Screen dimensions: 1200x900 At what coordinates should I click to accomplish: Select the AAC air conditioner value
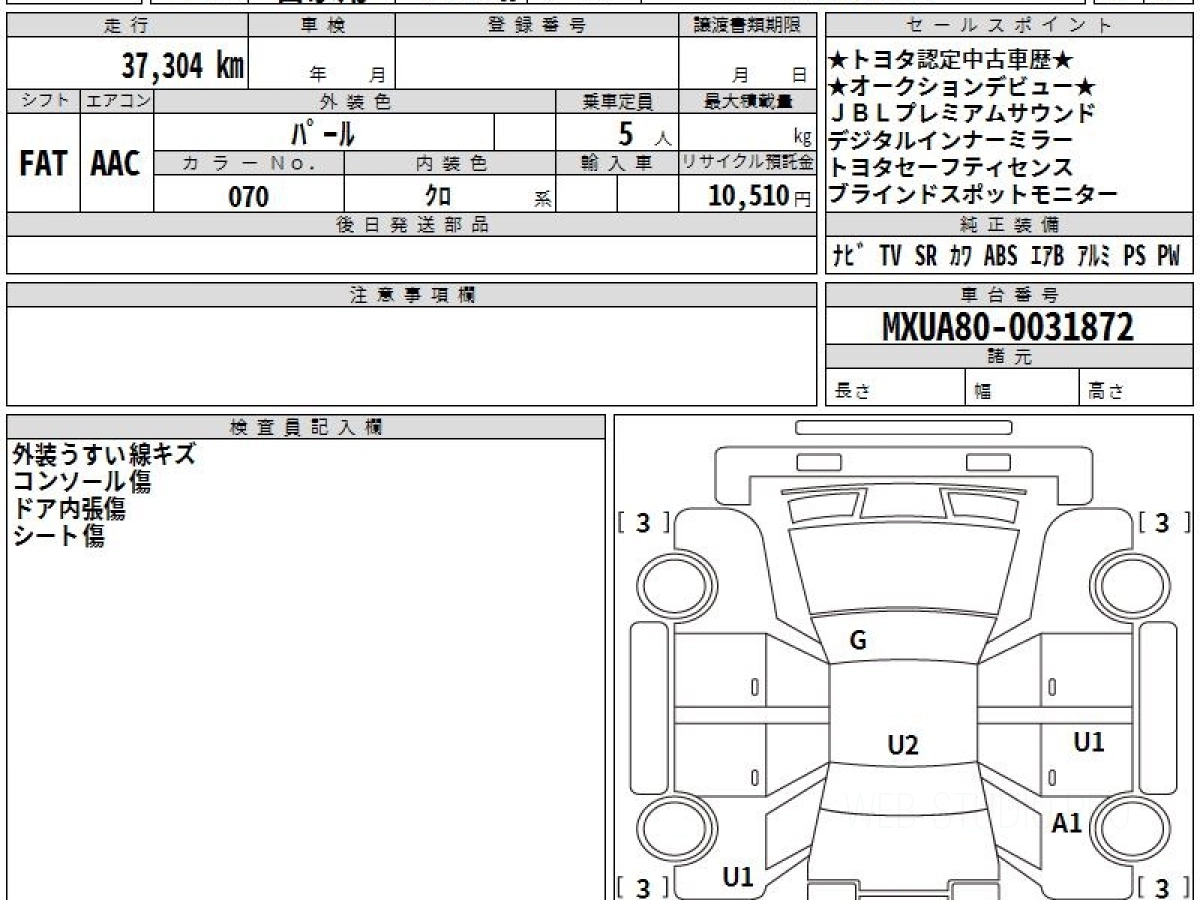116,164
